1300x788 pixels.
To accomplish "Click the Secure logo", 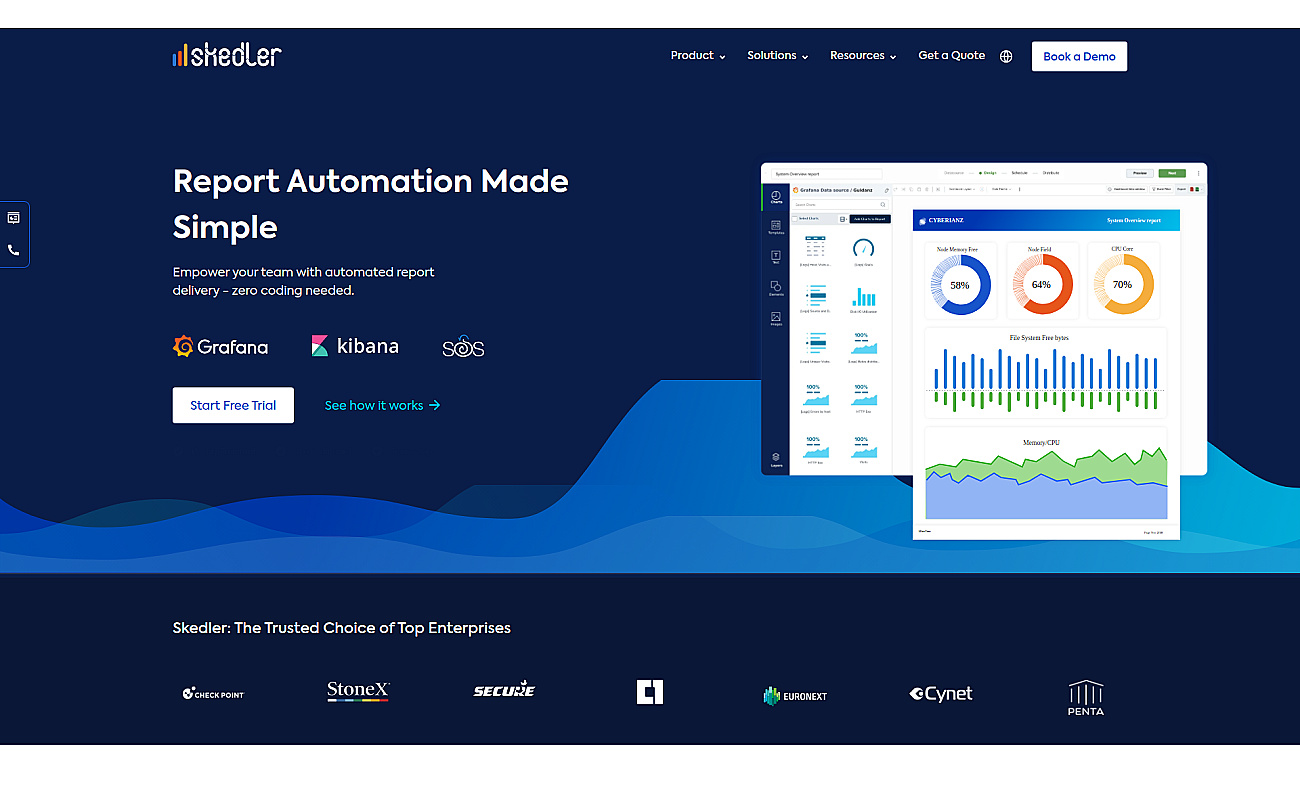I will click(504, 689).
